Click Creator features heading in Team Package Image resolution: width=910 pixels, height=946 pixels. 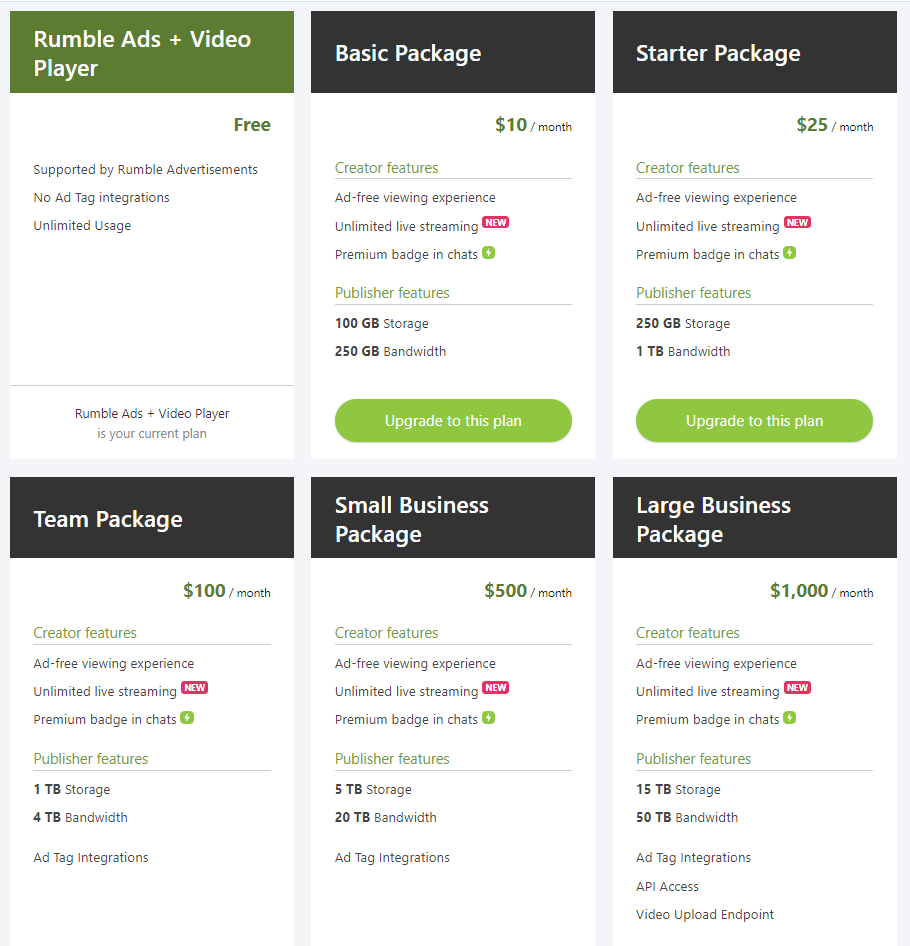[x=85, y=633]
